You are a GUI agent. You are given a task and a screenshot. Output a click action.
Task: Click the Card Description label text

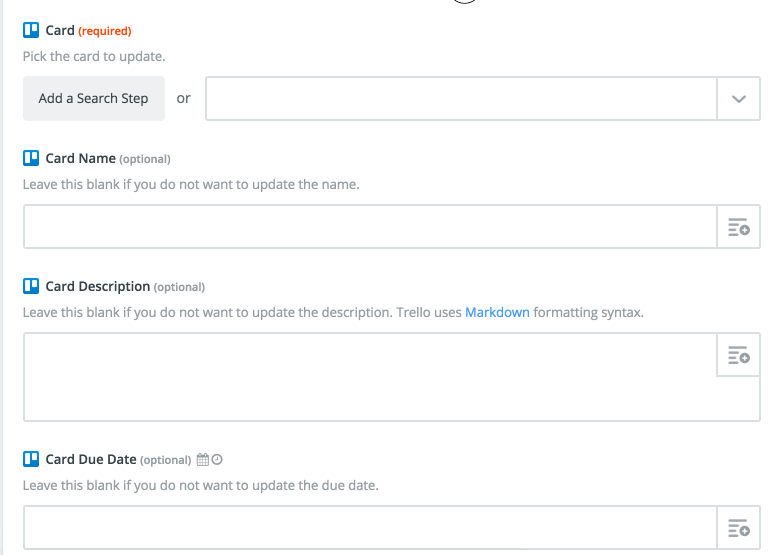point(98,286)
